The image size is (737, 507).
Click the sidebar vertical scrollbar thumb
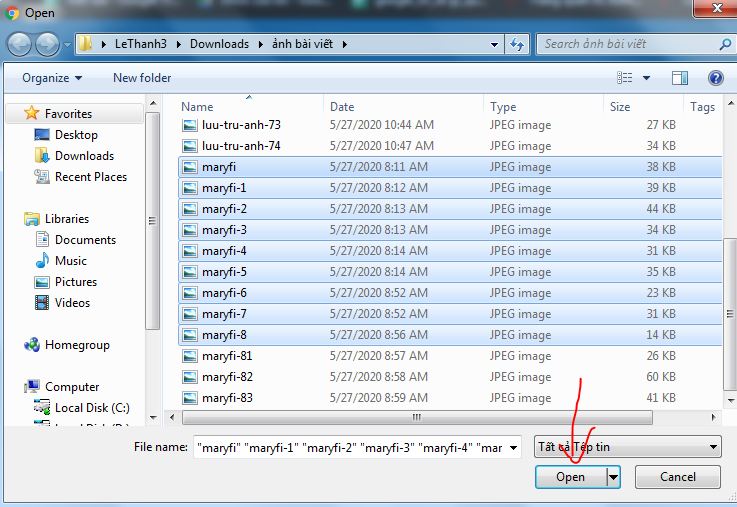tap(152, 221)
